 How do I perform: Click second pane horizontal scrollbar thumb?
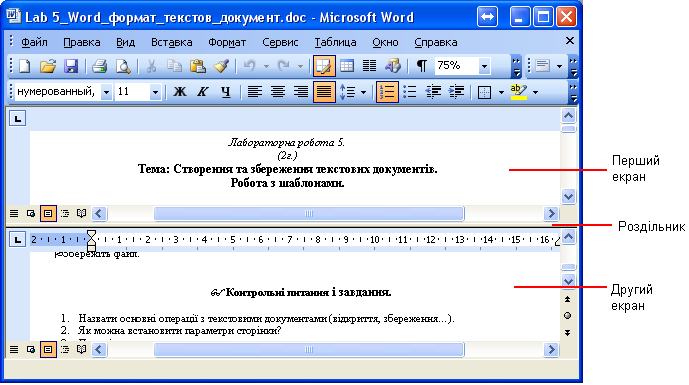click(309, 350)
